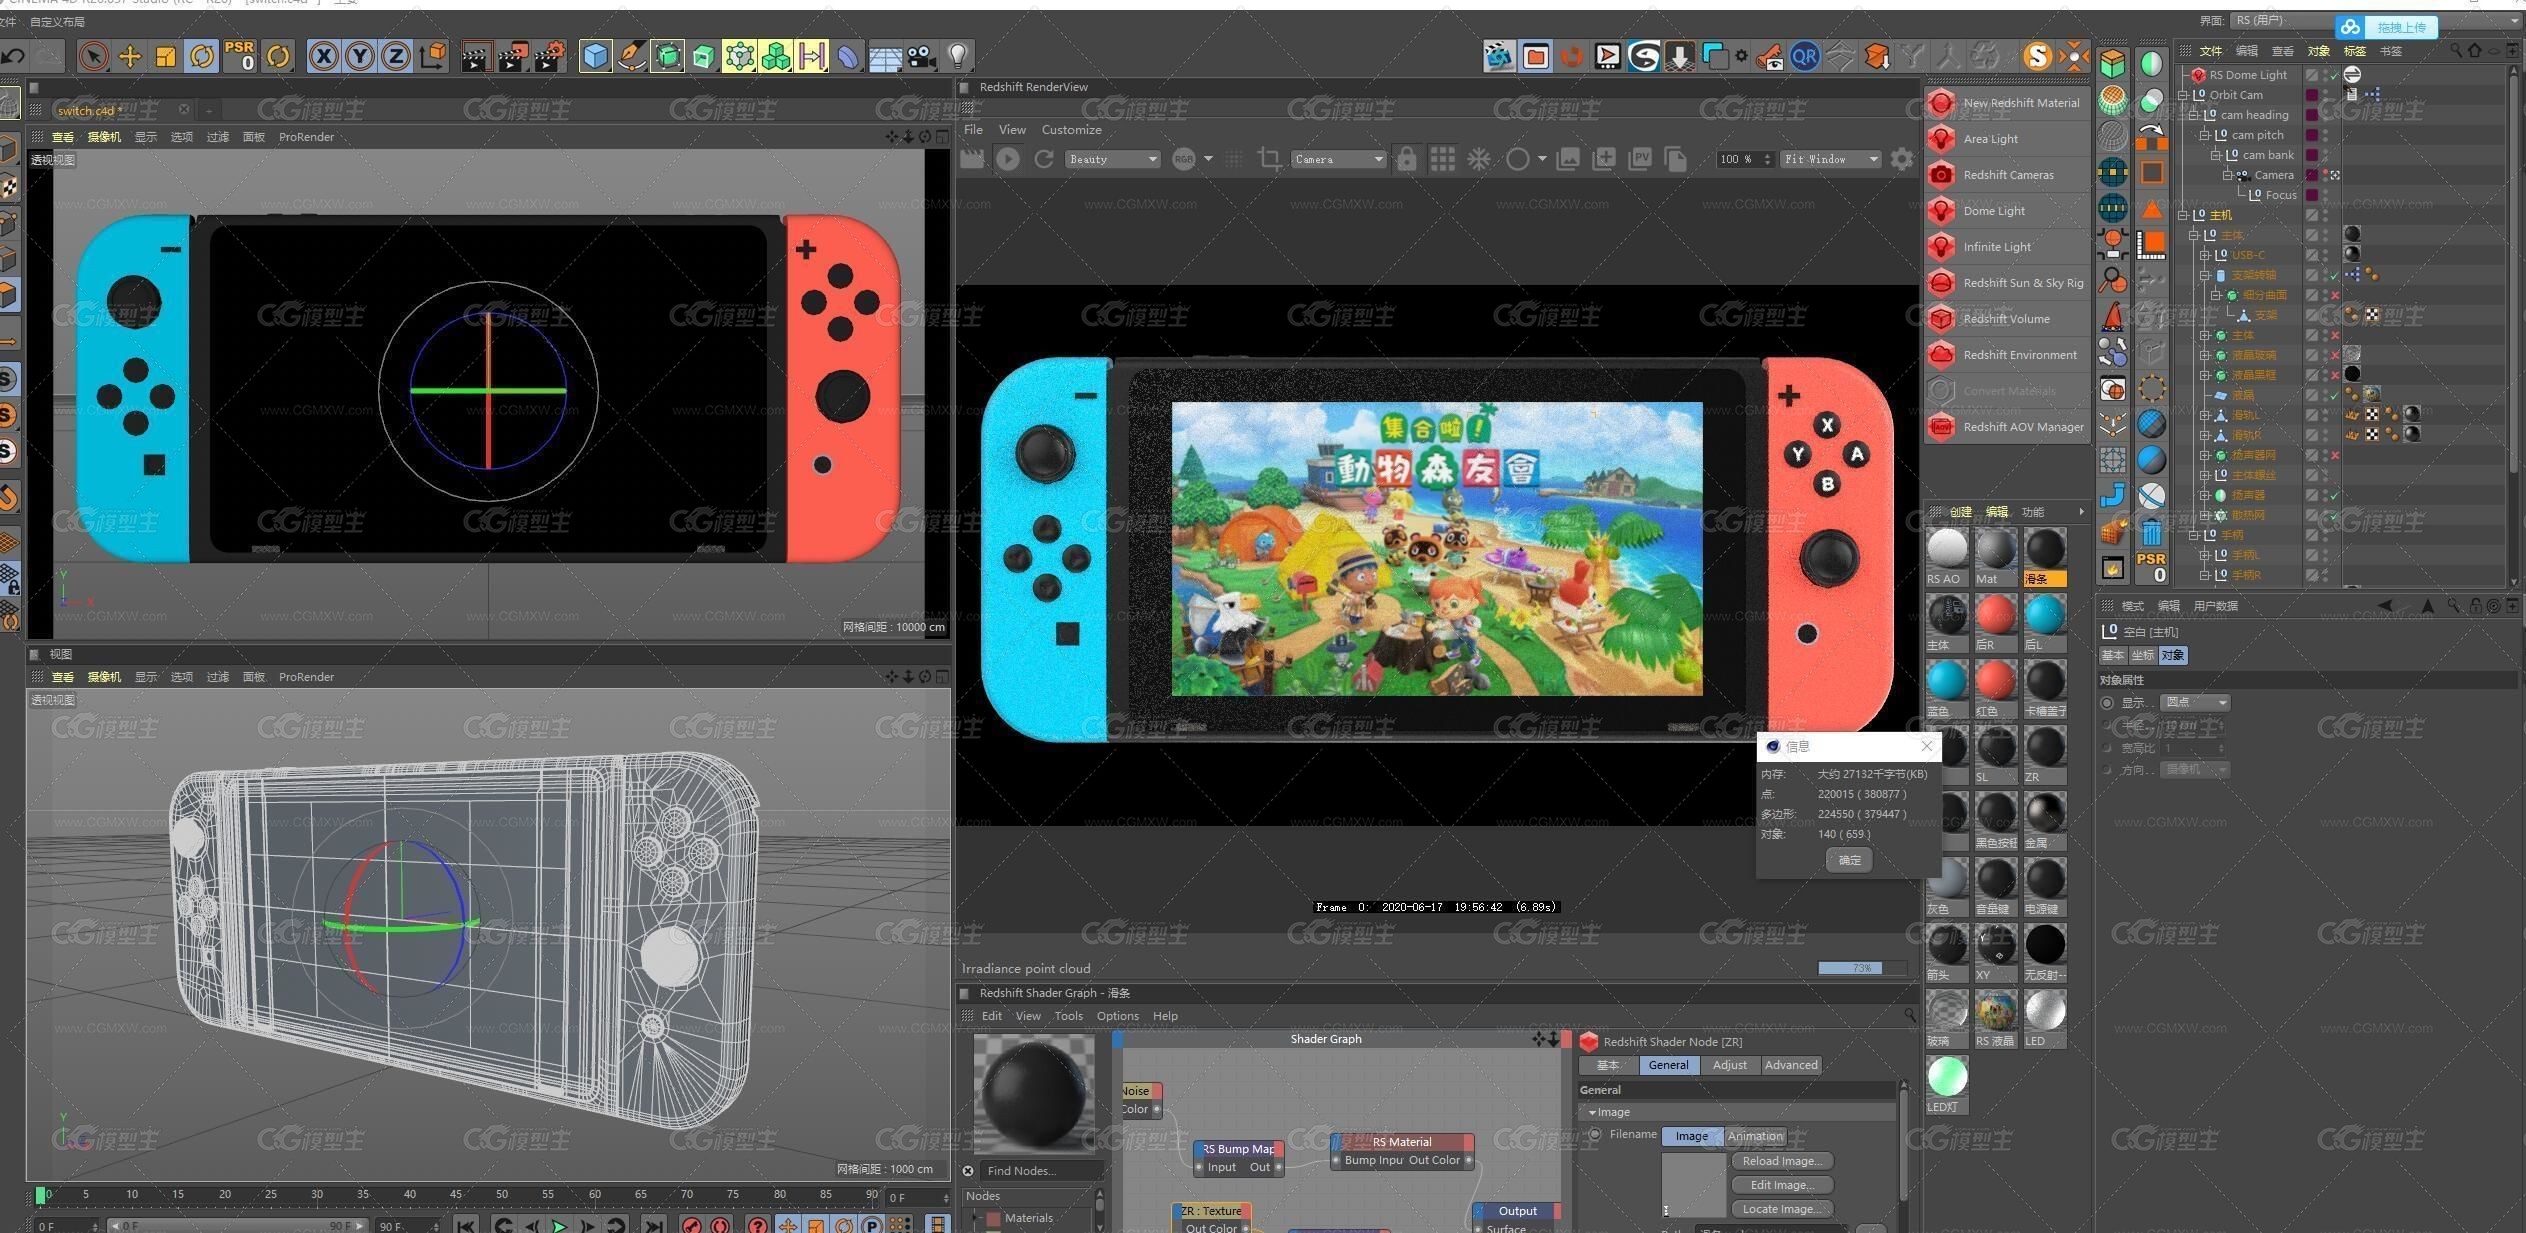The height and width of the screenshot is (1233, 2526).
Task: Open the Camera dropdown in RenderView
Action: pos(1338,159)
